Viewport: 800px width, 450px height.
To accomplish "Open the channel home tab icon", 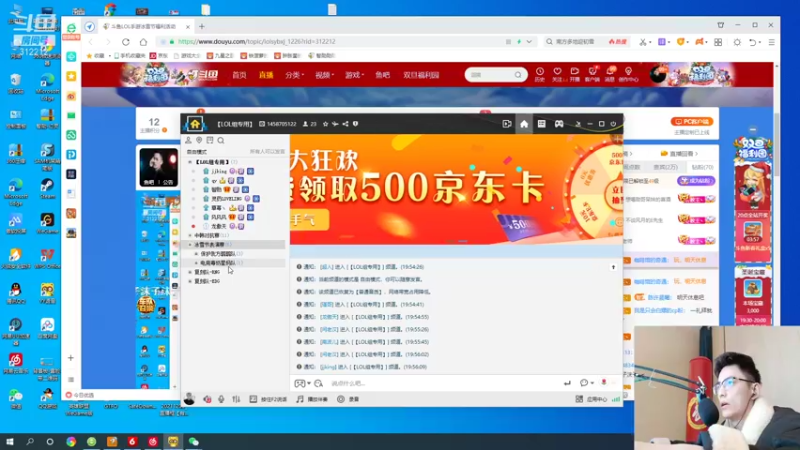I will click(524, 124).
